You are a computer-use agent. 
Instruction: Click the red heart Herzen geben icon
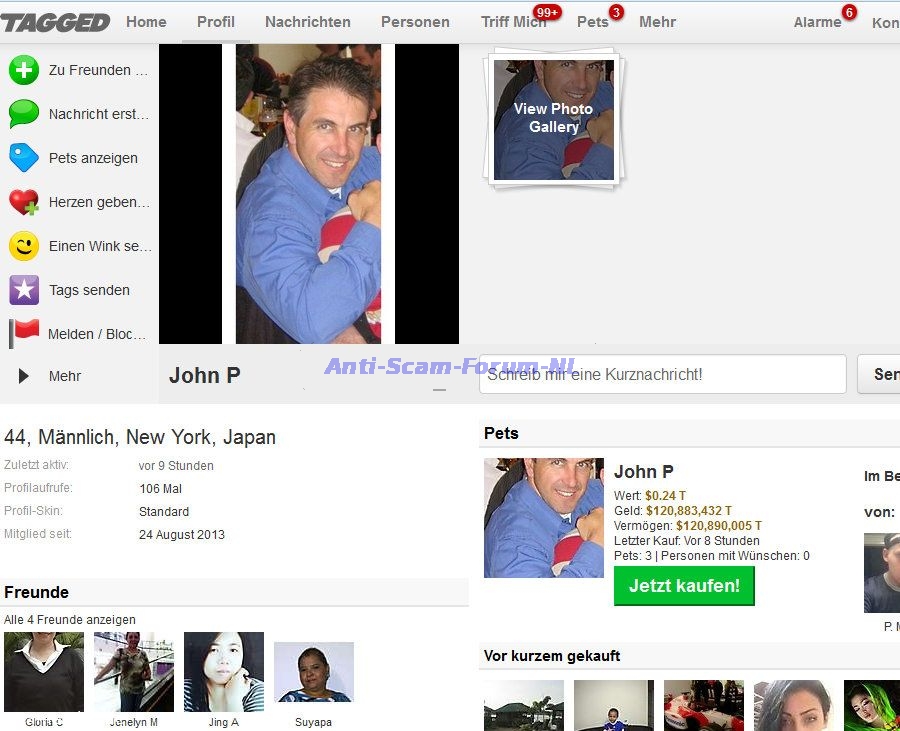click(24, 202)
